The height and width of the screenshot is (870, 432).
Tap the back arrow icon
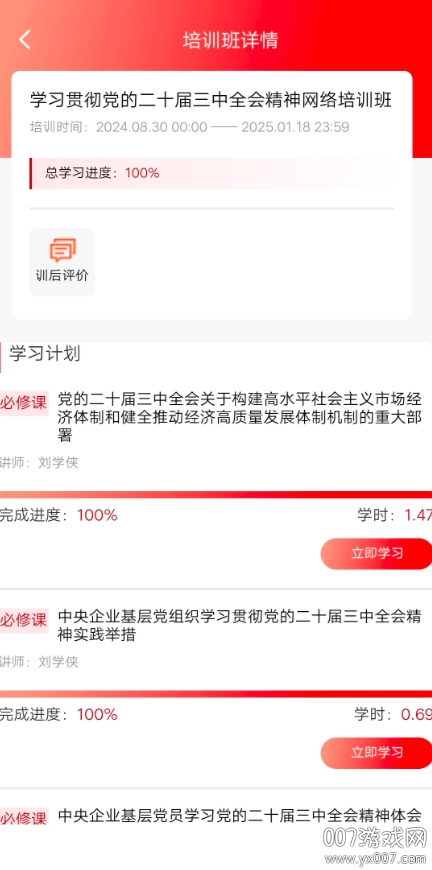click(x=25, y=40)
